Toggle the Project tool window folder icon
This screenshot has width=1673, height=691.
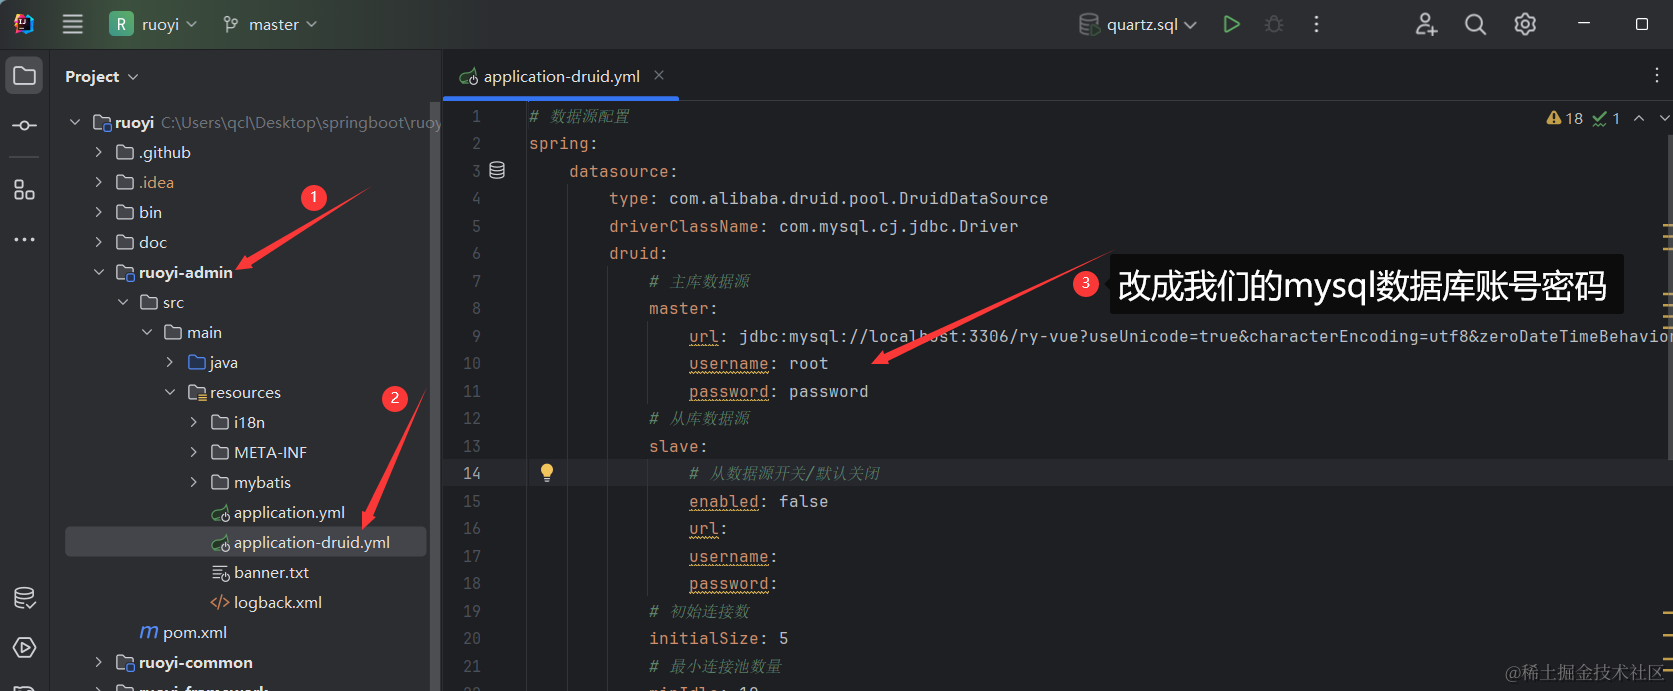(x=24, y=76)
